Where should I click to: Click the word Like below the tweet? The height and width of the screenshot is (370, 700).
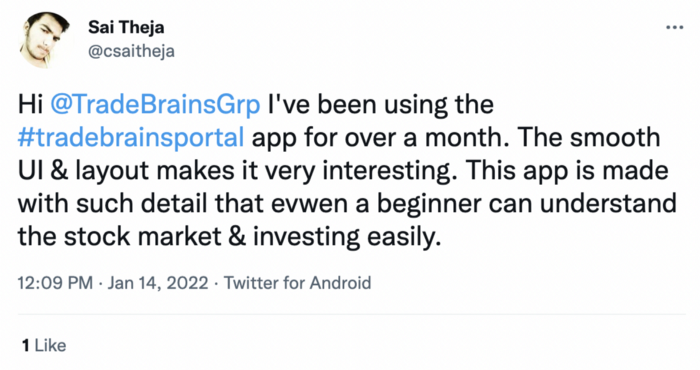50,345
